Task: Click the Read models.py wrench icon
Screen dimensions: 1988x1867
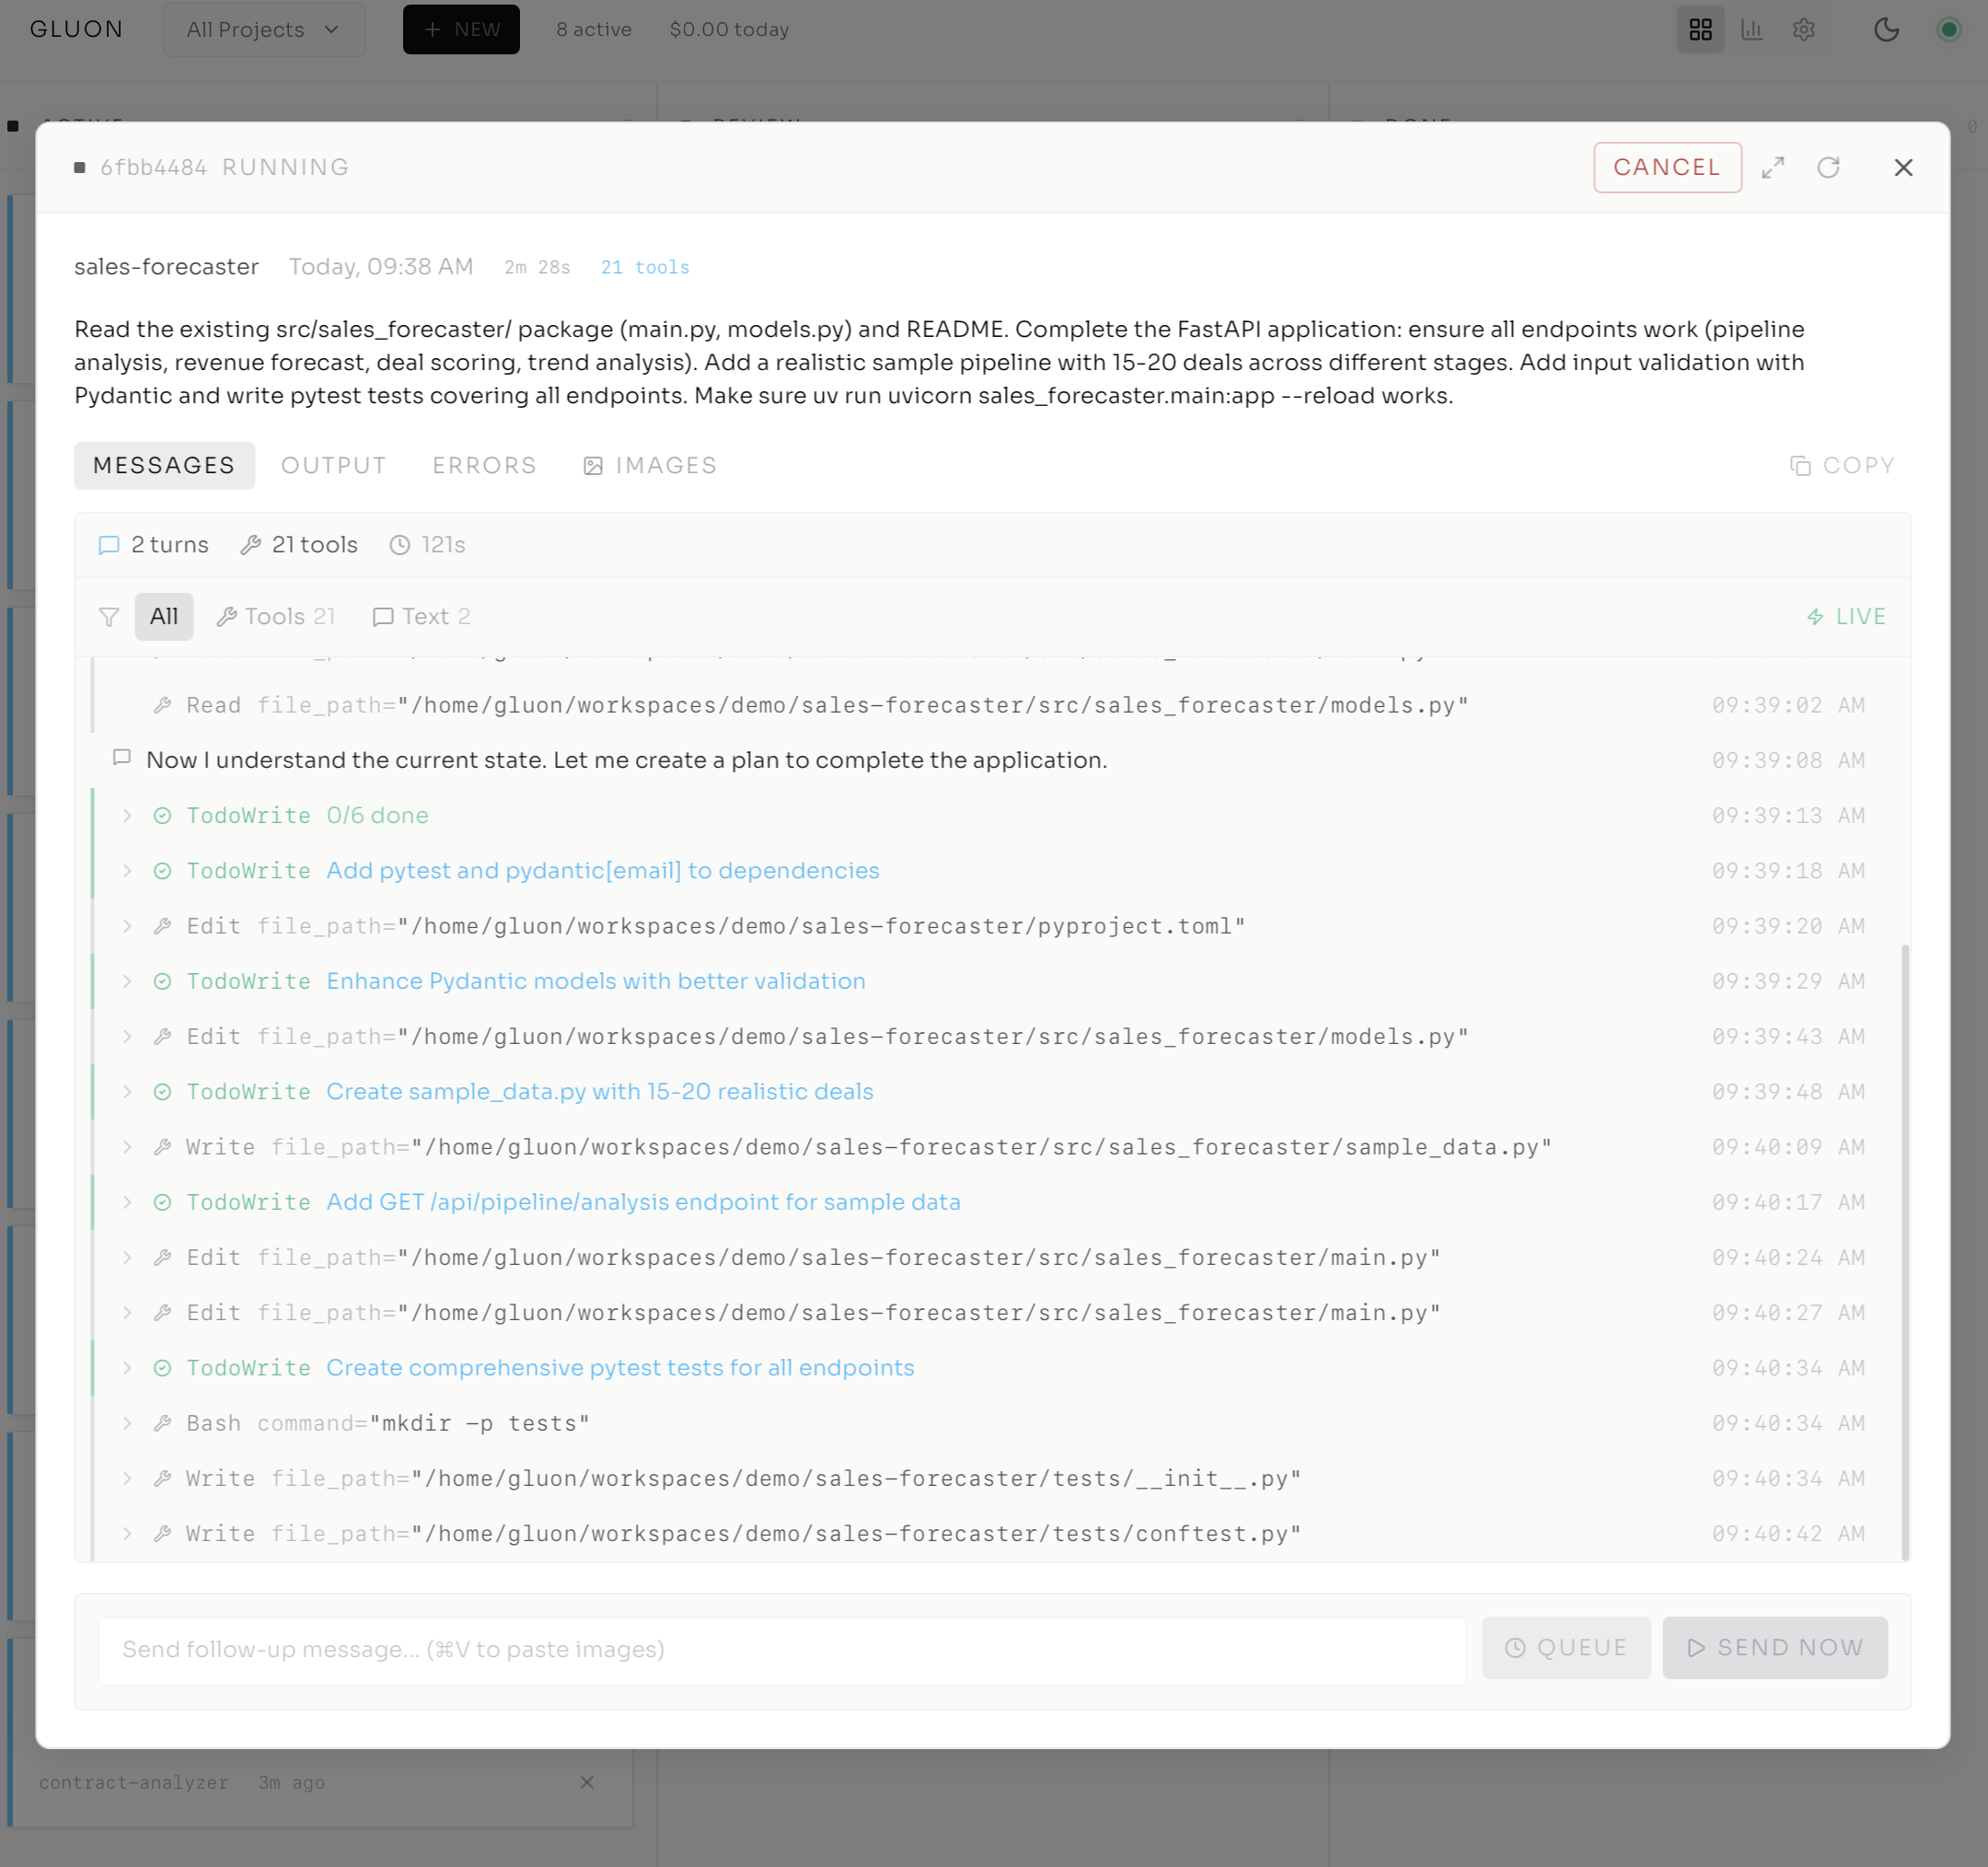Action: (x=162, y=706)
